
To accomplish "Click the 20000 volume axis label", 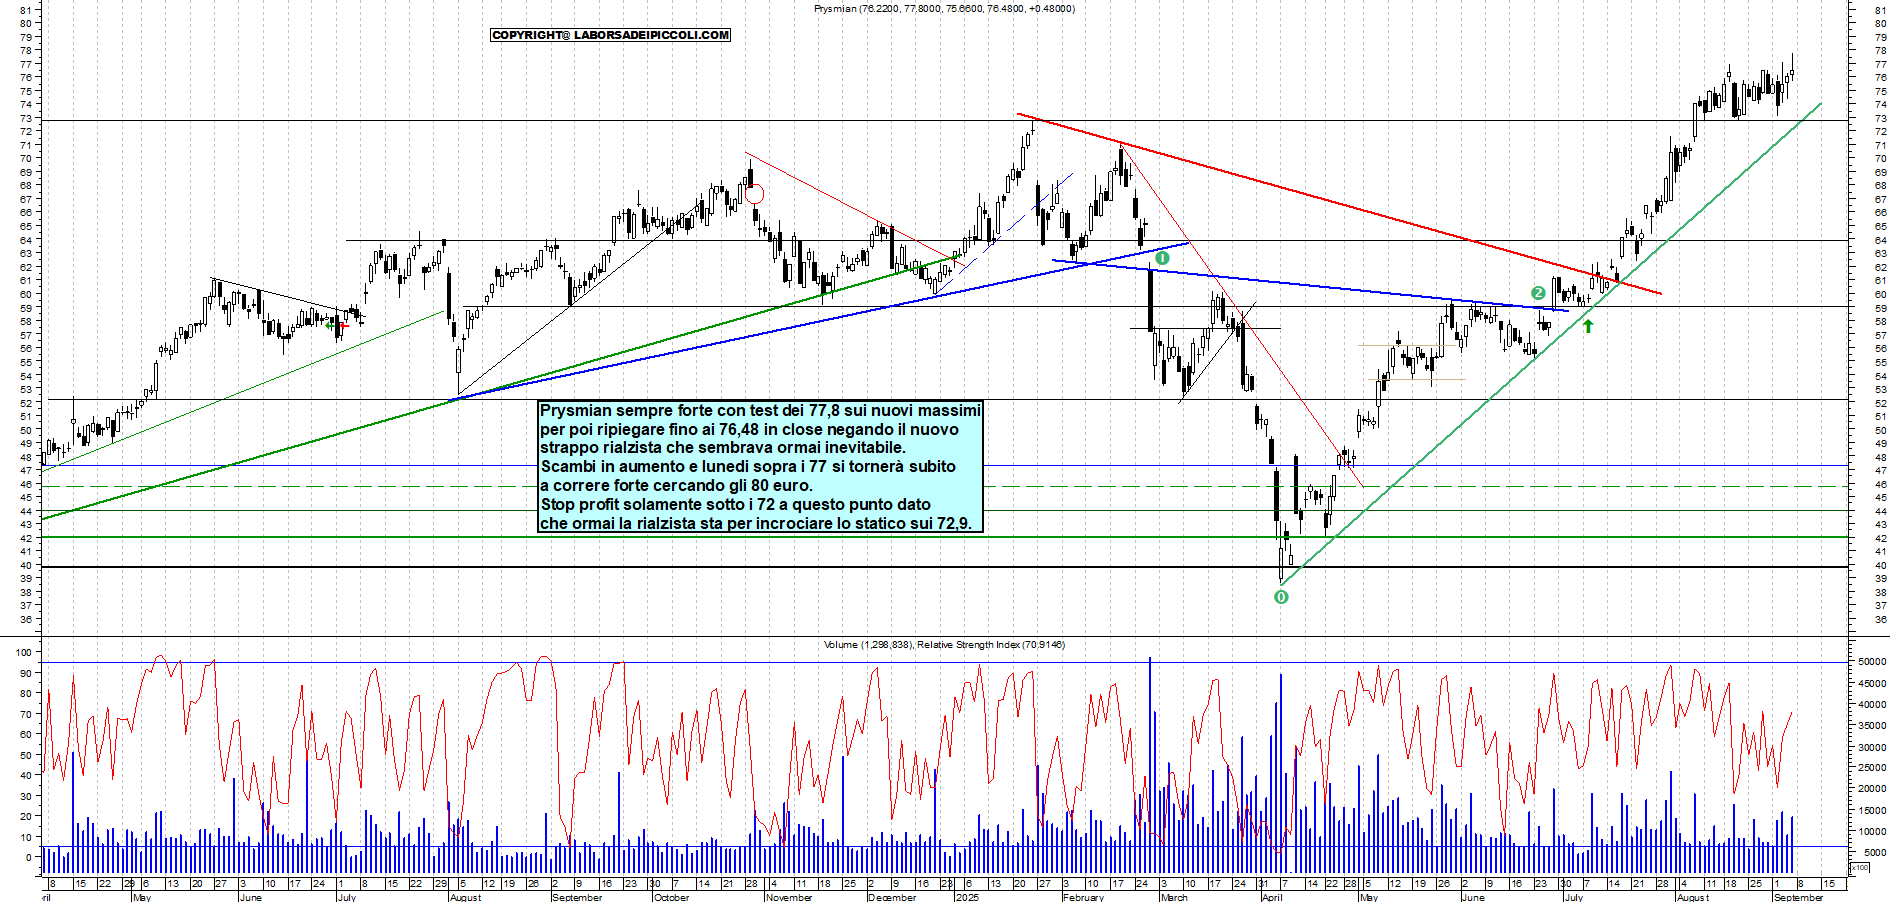I will pos(1872,789).
